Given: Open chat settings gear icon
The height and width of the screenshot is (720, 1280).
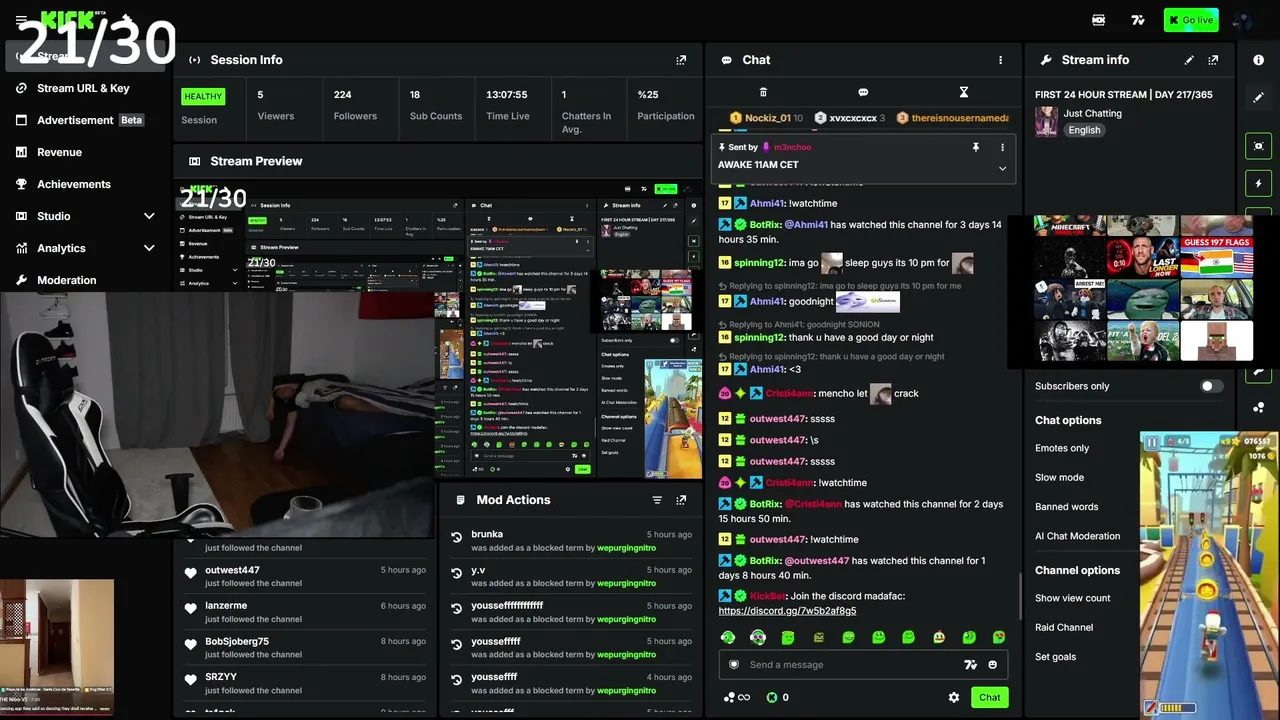Looking at the screenshot, I should coord(954,698).
